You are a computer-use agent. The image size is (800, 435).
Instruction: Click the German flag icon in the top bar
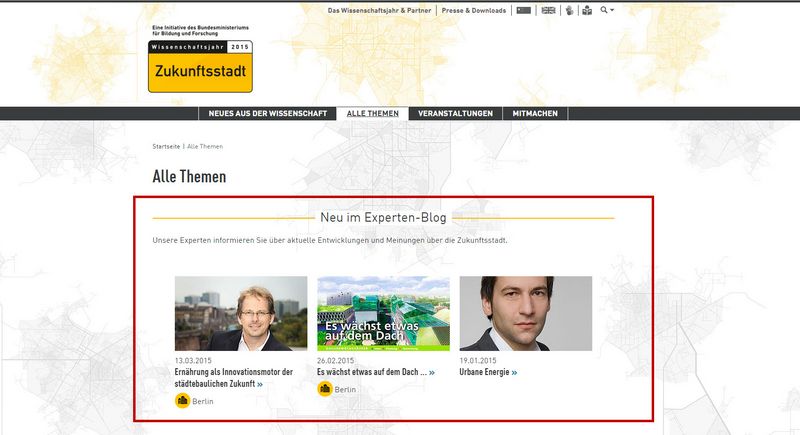(524, 10)
